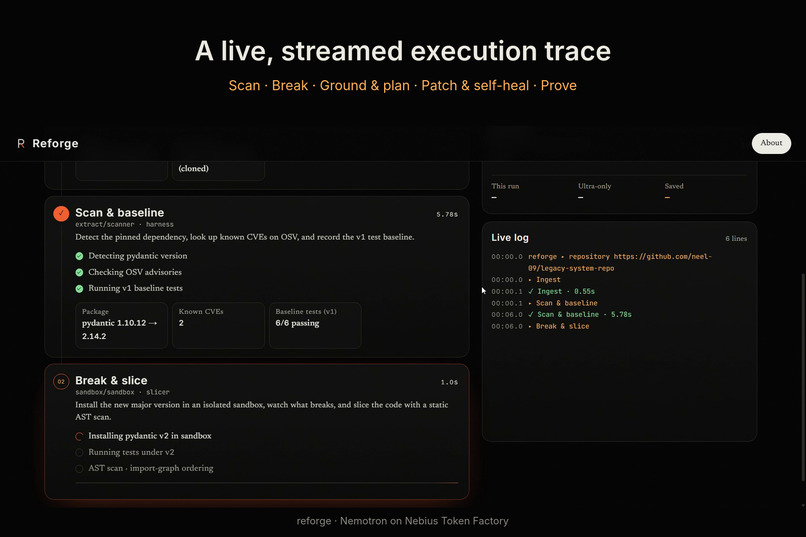Click title 'A live, streamed execution trace'
Screen dimensions: 806x537
403,51
